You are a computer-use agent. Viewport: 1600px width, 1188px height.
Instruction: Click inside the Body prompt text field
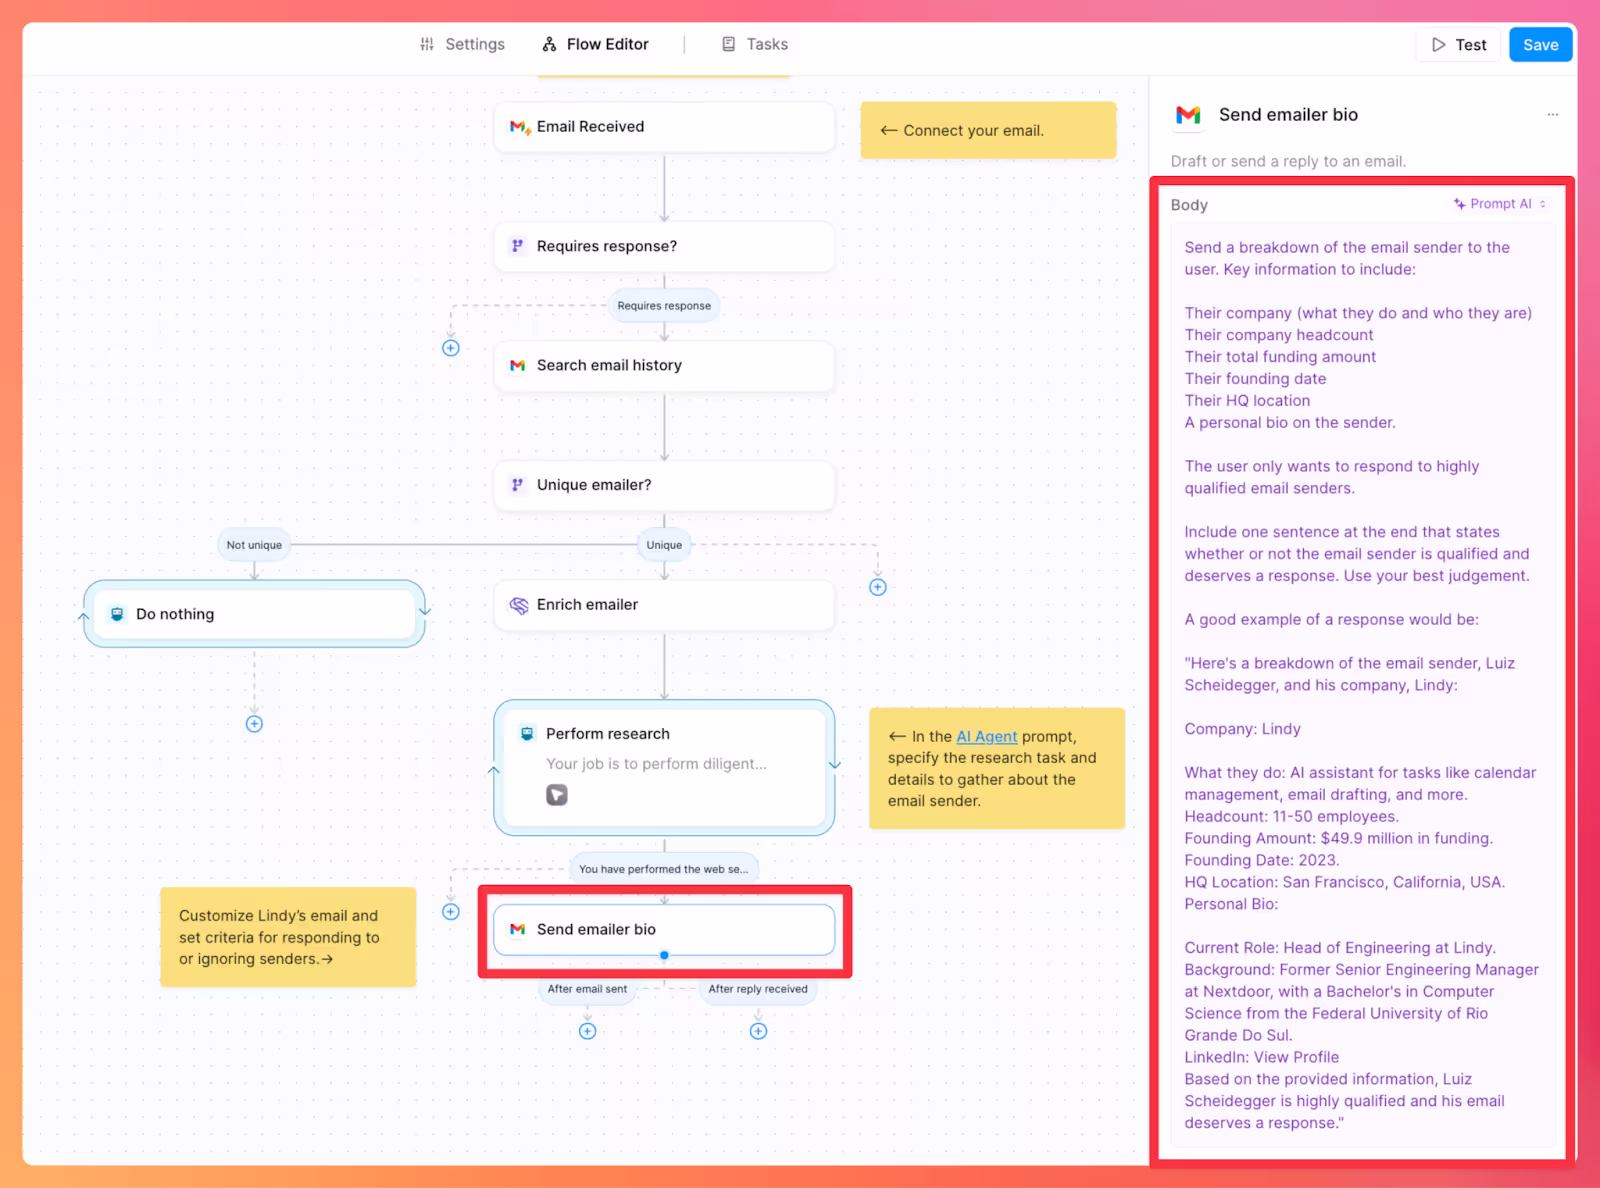(1364, 685)
